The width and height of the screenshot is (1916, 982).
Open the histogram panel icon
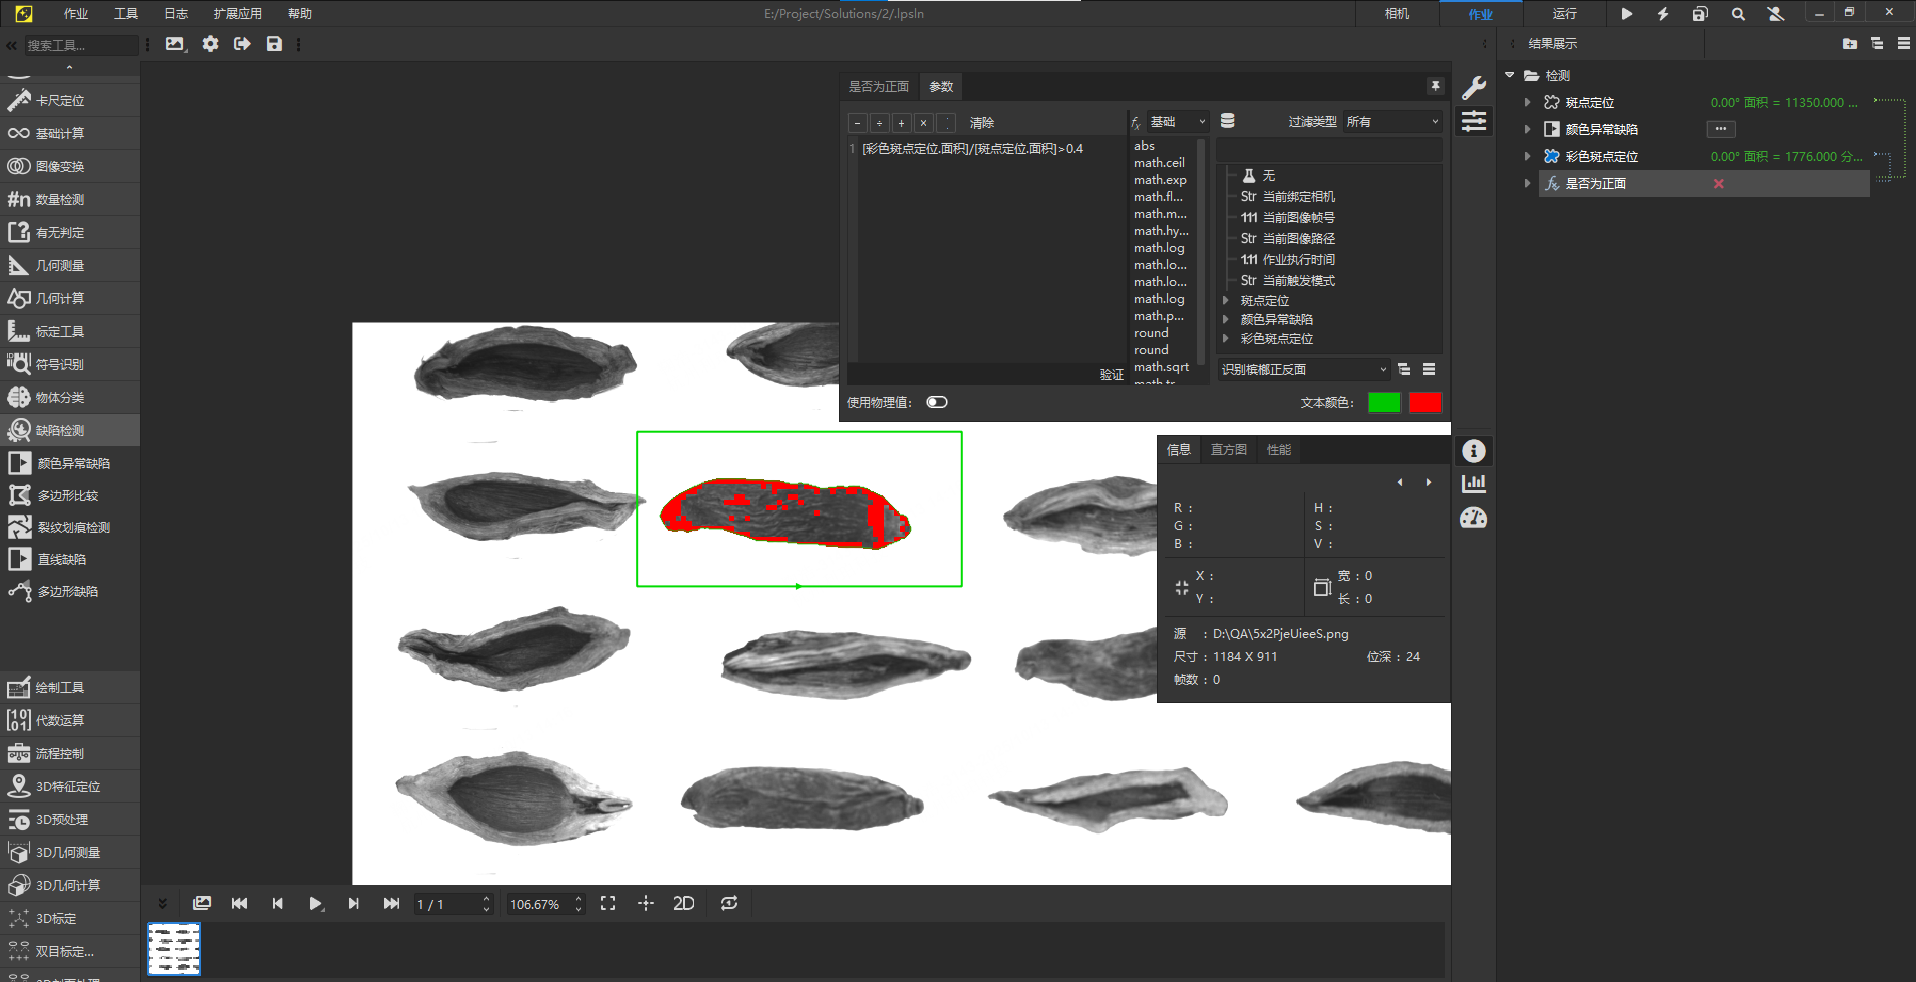tap(1473, 484)
